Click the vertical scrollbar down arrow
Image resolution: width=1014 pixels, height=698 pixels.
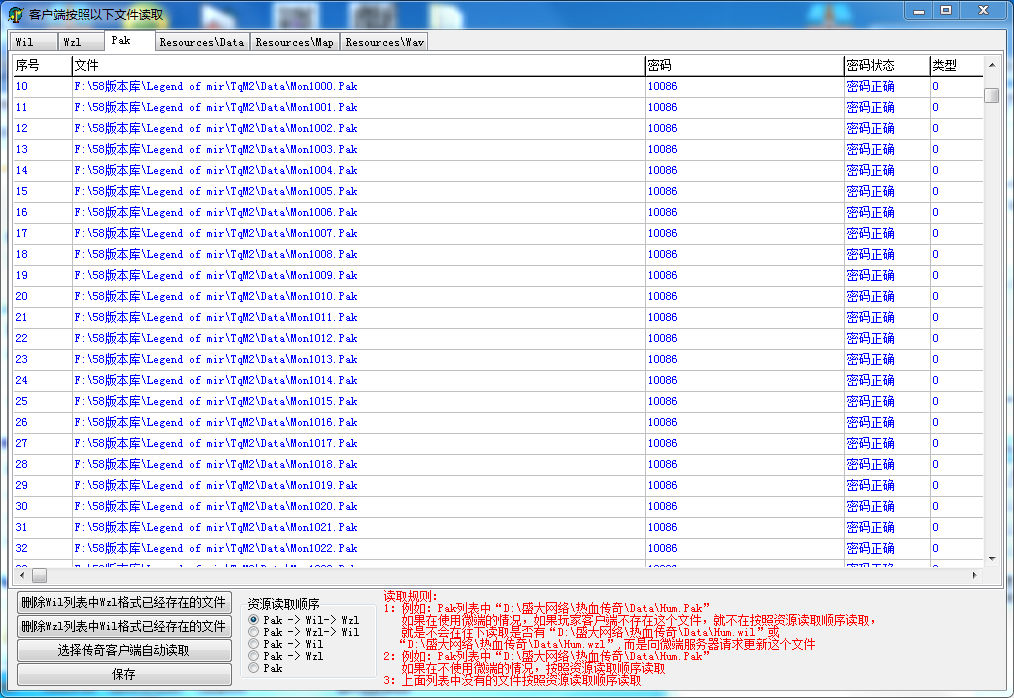tap(991, 558)
